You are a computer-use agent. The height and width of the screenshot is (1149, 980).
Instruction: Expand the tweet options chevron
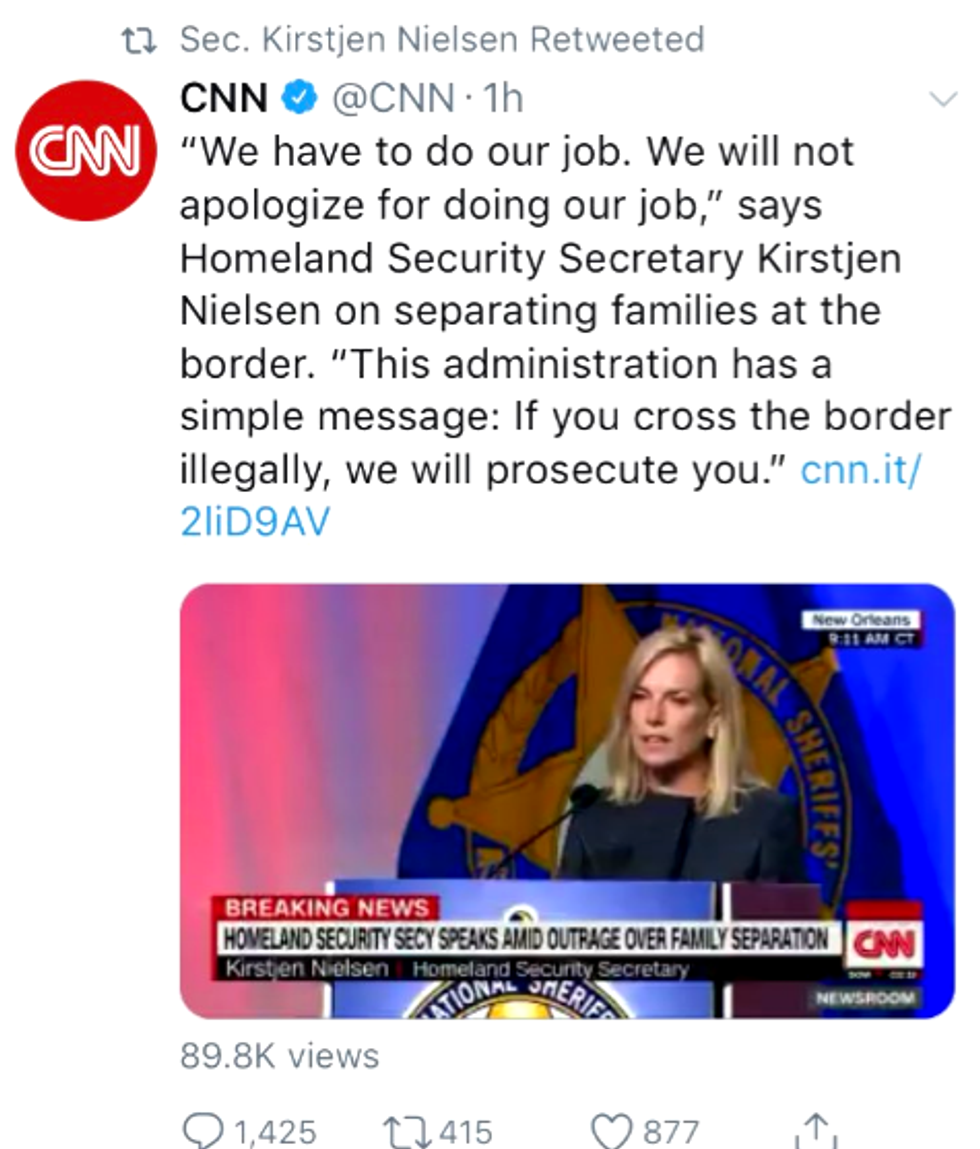(942, 99)
